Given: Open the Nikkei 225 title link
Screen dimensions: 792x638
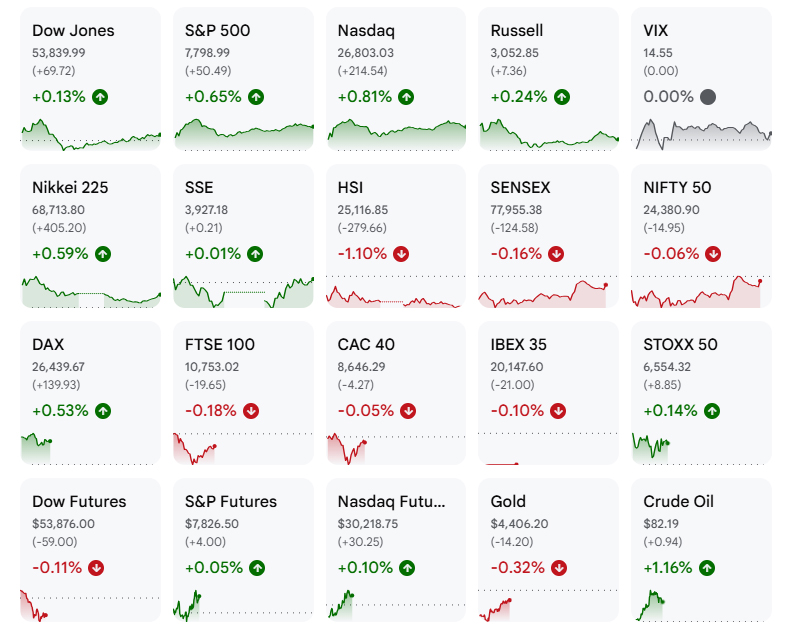Looking at the screenshot, I should point(70,188).
